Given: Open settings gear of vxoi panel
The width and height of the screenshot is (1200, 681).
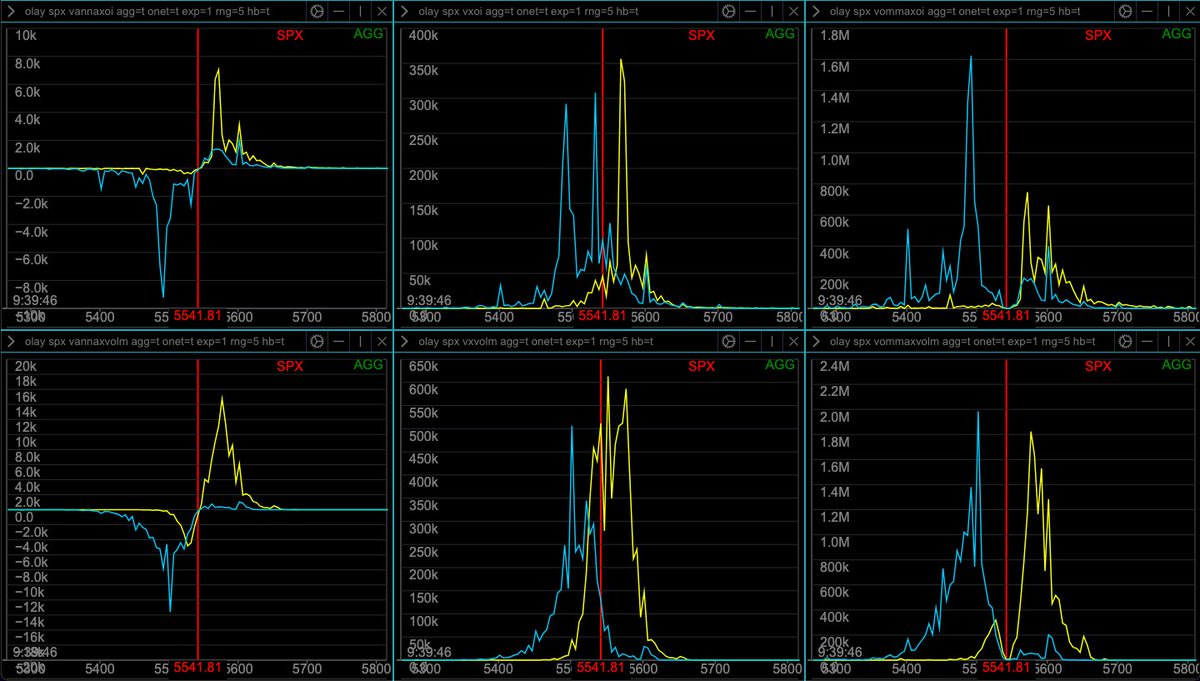Looking at the screenshot, I should tap(728, 12).
